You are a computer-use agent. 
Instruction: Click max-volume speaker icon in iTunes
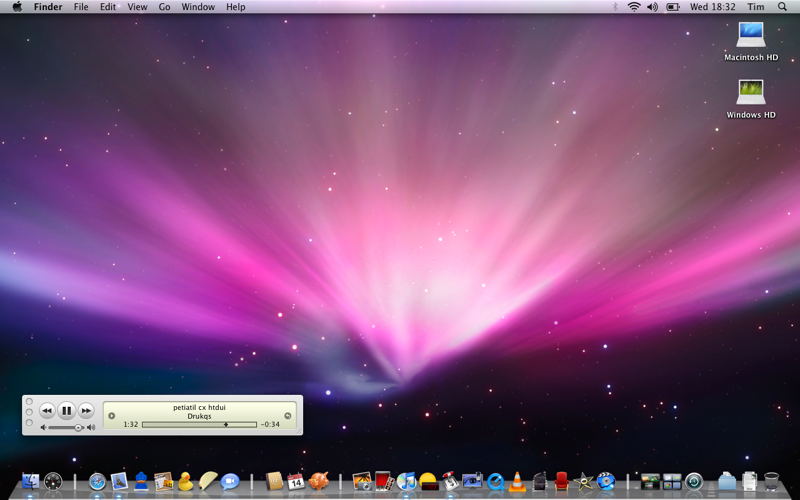coord(91,428)
